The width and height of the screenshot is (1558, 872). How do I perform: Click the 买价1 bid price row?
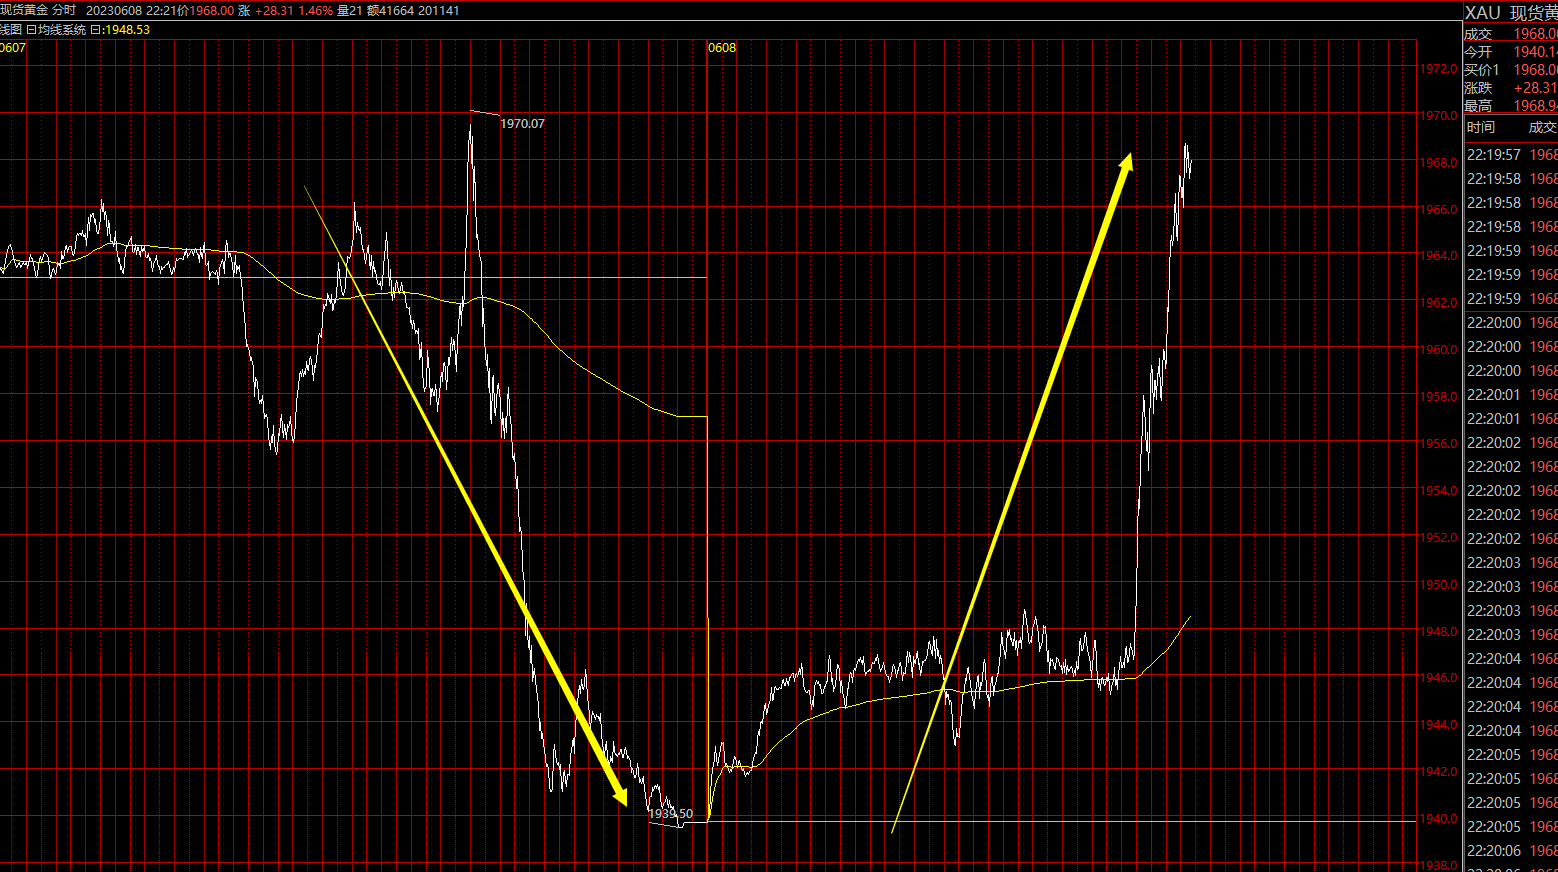tap(1510, 70)
